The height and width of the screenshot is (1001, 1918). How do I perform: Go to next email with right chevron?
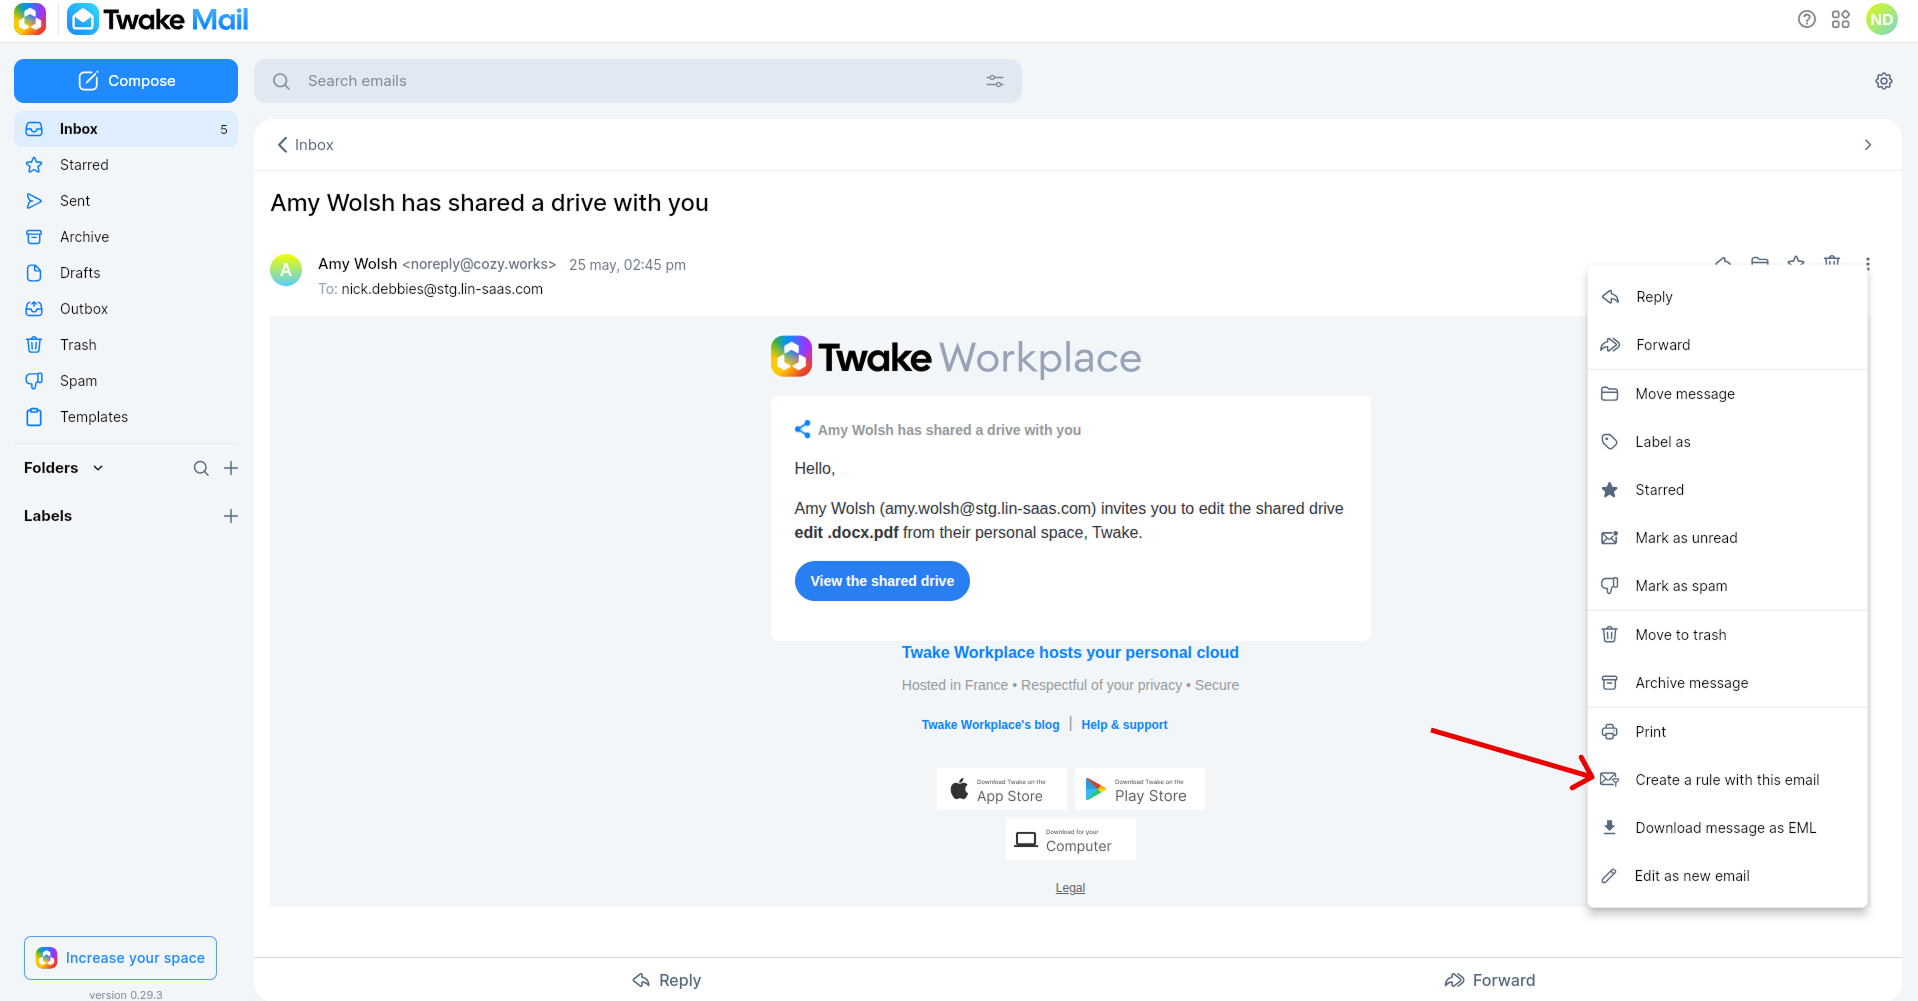1868,145
